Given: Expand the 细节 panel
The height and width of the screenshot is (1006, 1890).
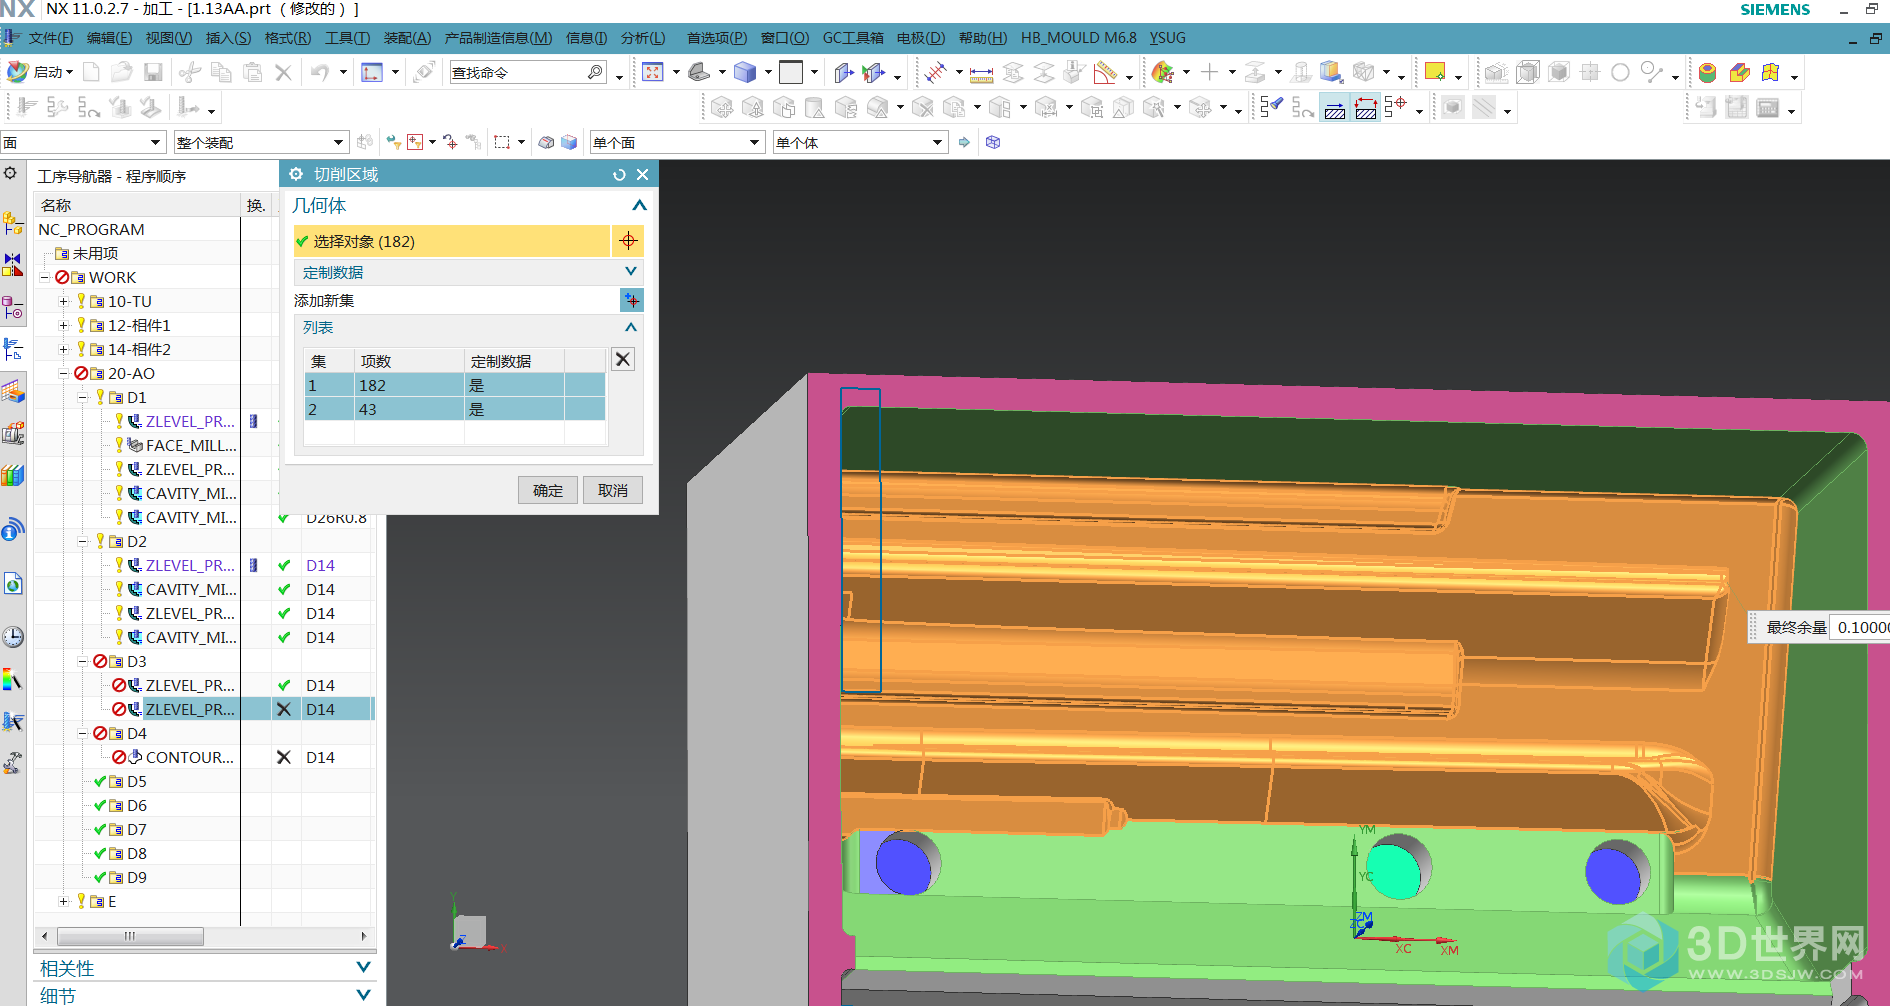Looking at the screenshot, I should pyautogui.click(x=363, y=995).
